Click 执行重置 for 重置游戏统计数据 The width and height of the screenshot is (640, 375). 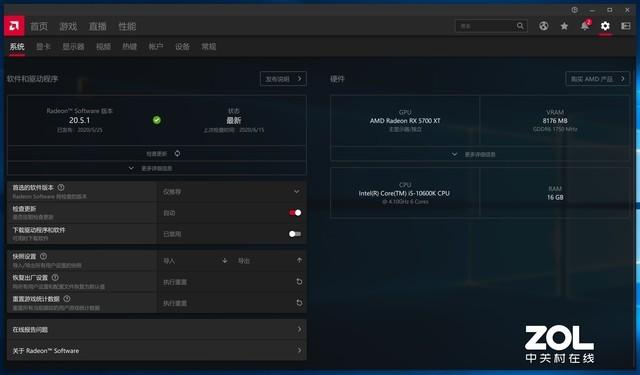[x=231, y=303]
